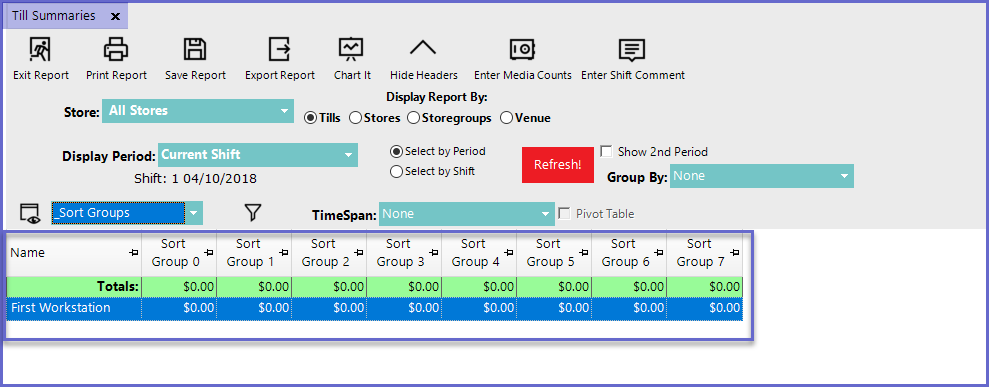Click the Sort Group 7 header

[x=705, y=253]
